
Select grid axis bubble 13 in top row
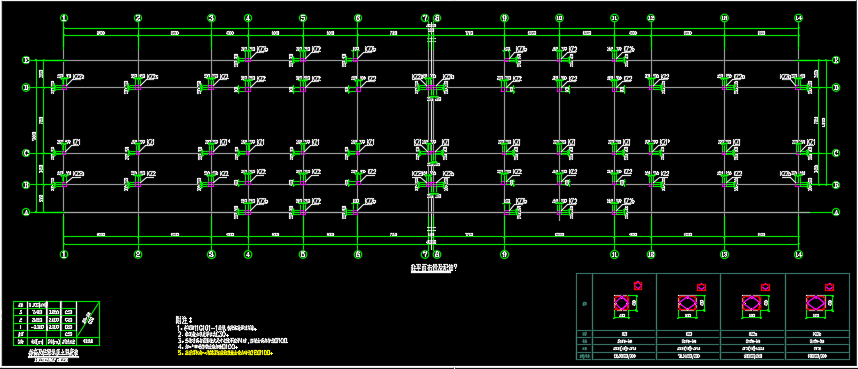click(724, 18)
